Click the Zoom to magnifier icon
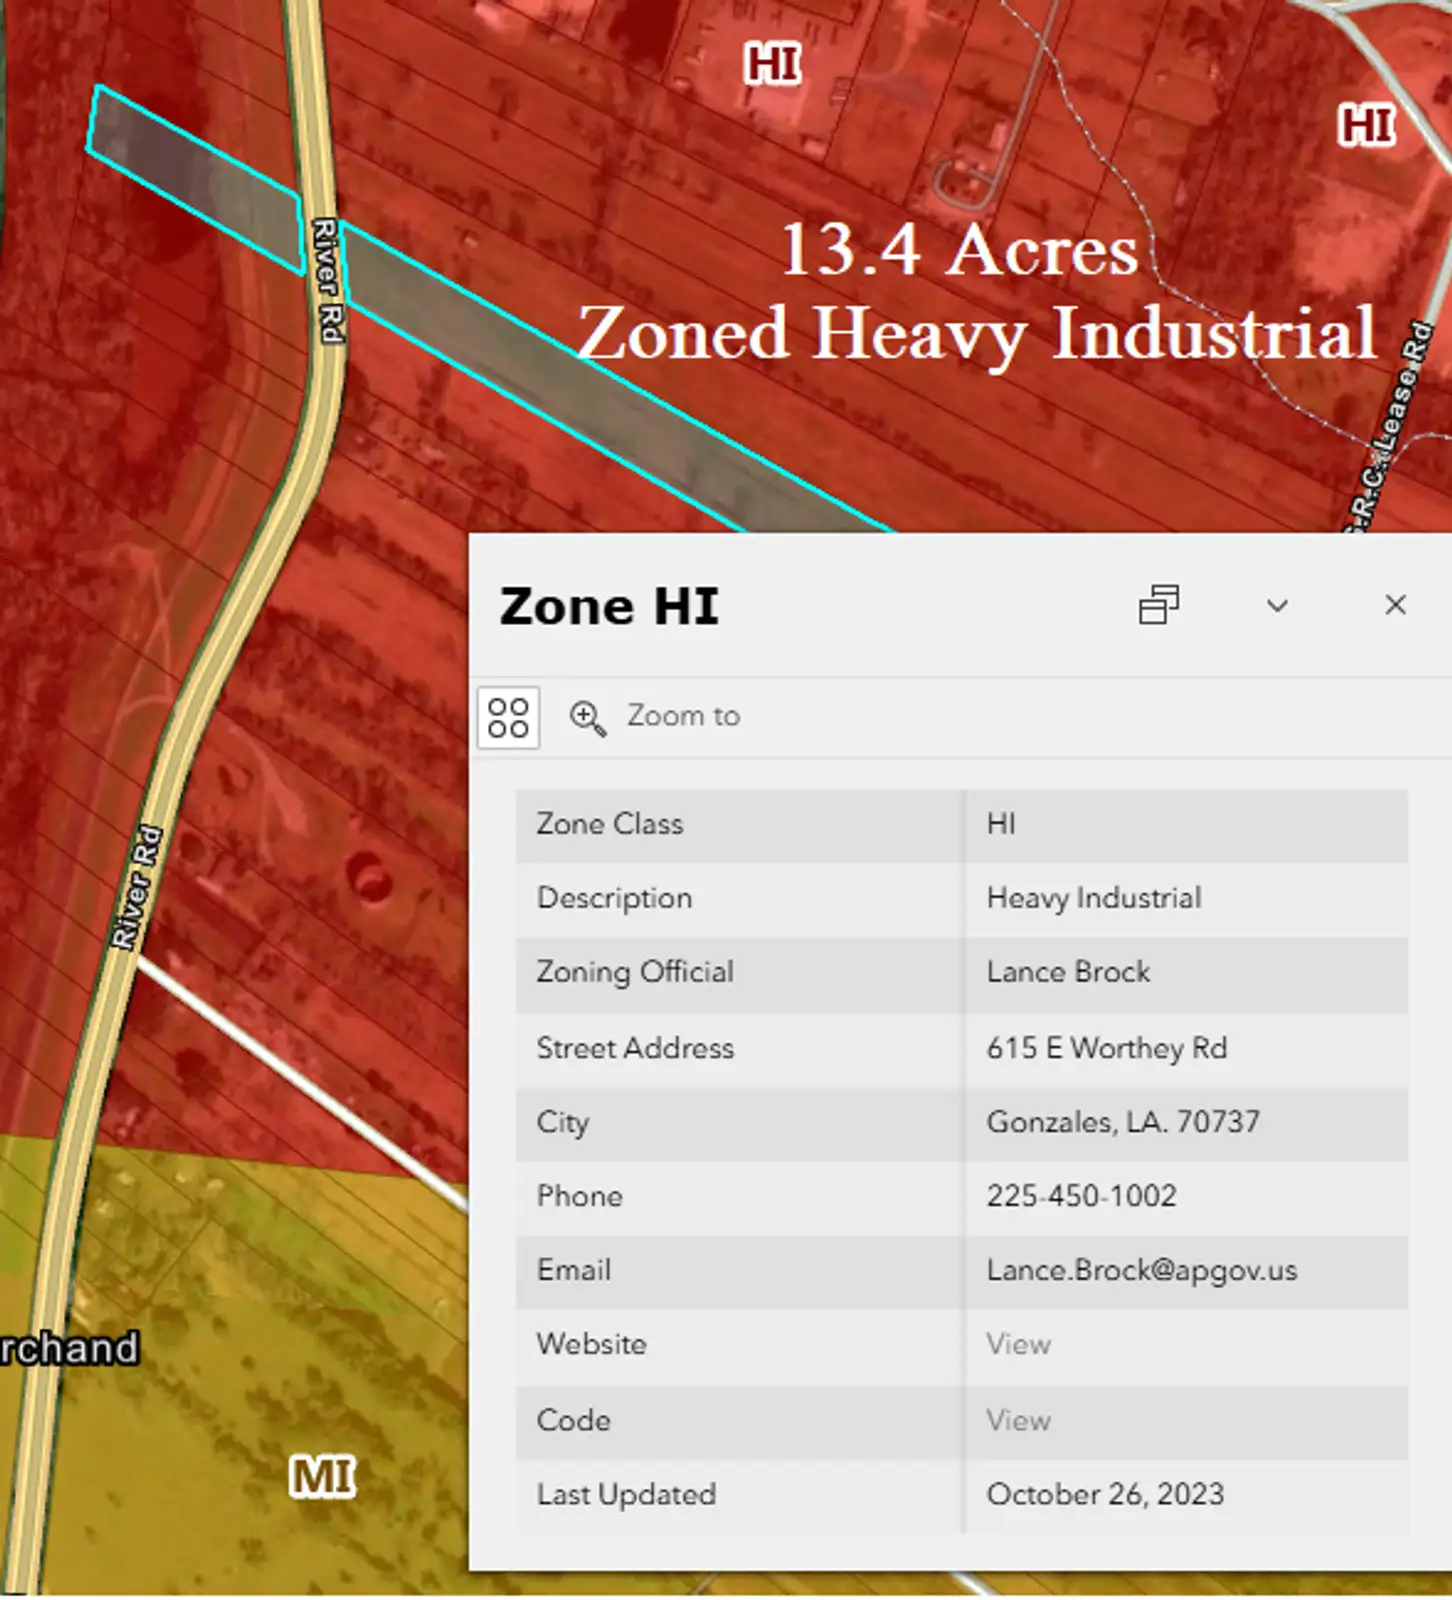This screenshot has height=1600, width=1452. point(587,717)
